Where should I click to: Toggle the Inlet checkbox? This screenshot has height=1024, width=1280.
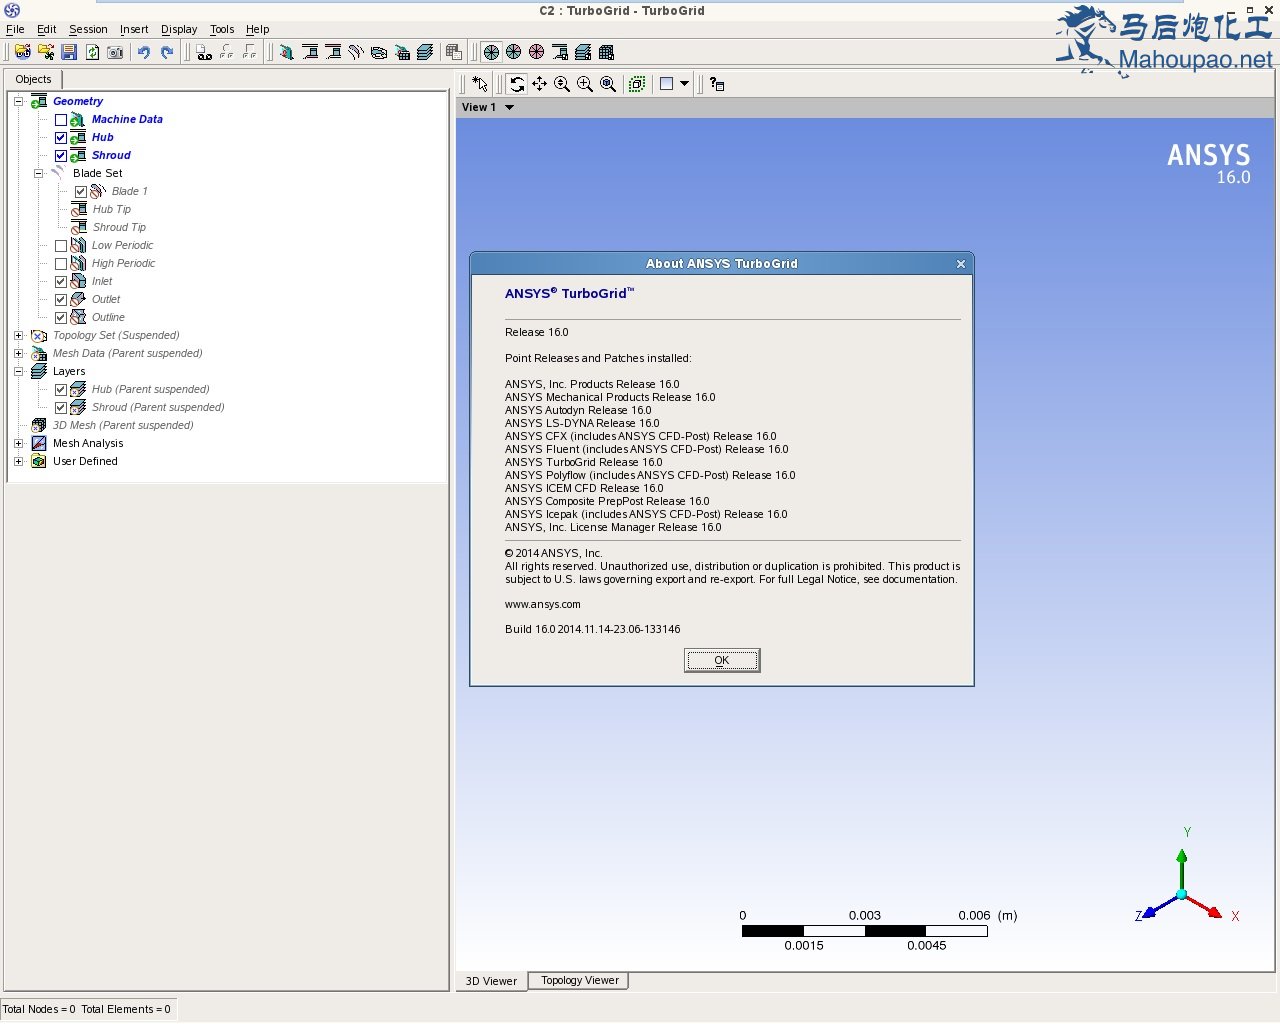(61, 282)
